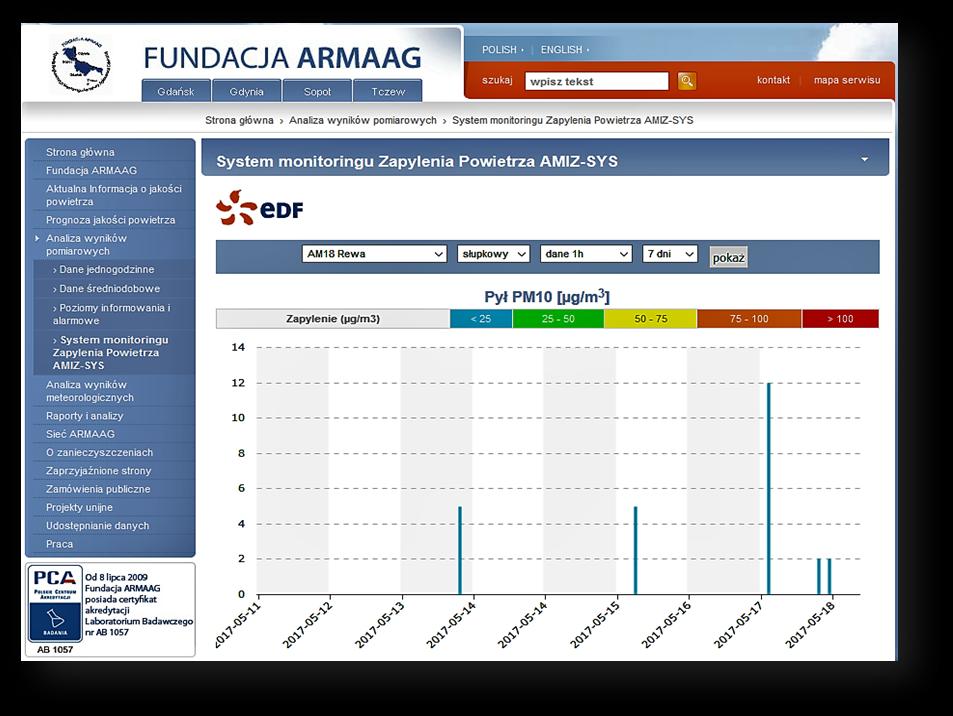The width and height of the screenshot is (953, 716).
Task: Click the PCA accreditation badge
Action: pos(55,604)
